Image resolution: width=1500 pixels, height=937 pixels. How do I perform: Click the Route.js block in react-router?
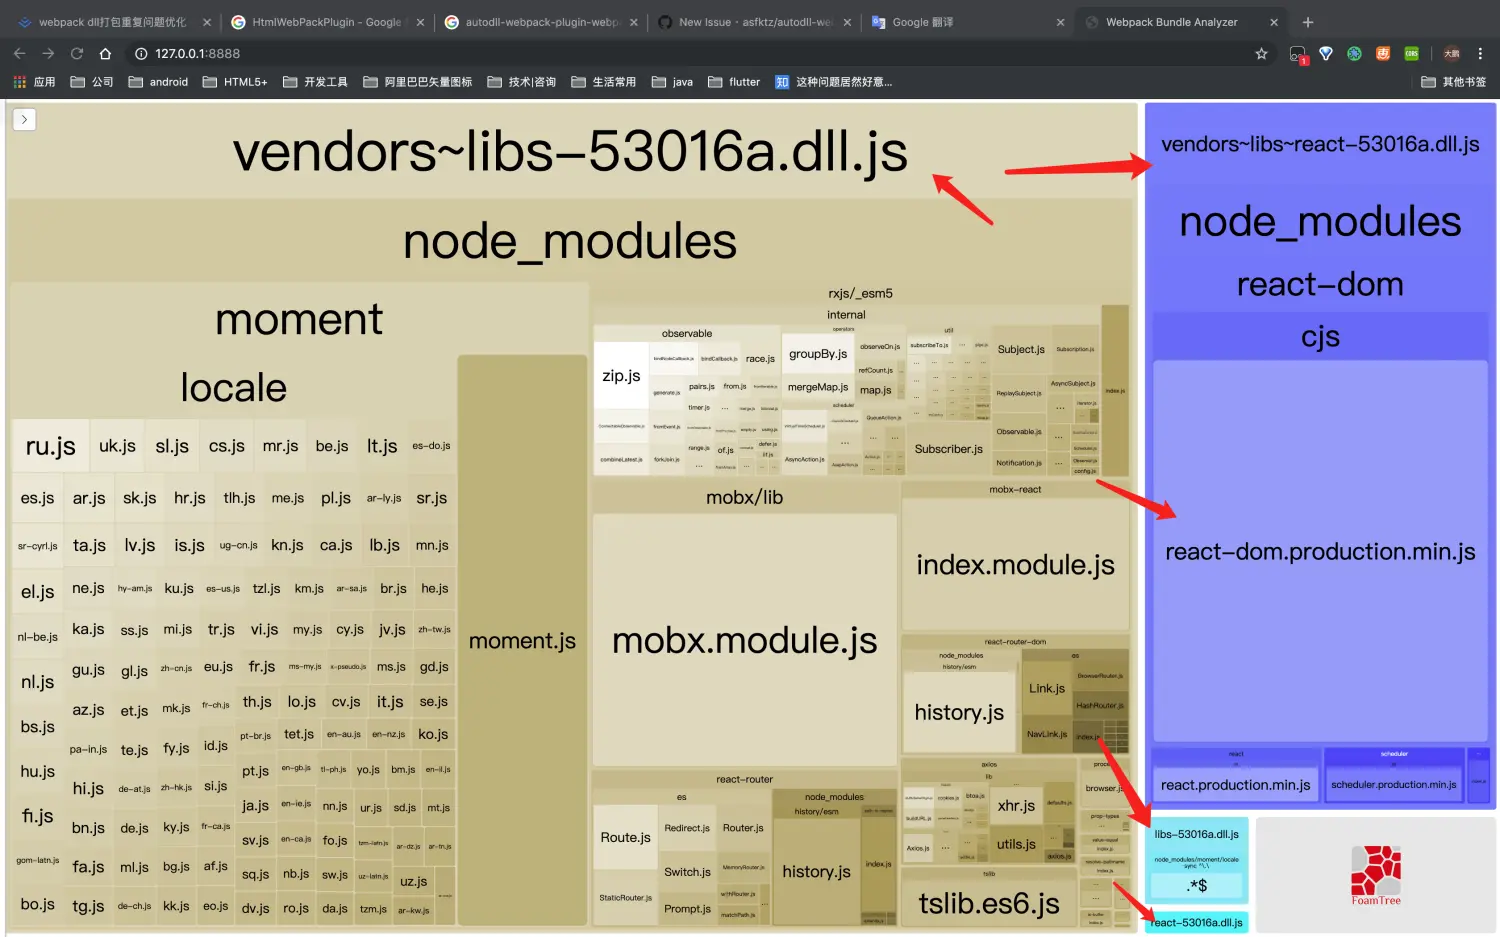[x=625, y=838]
